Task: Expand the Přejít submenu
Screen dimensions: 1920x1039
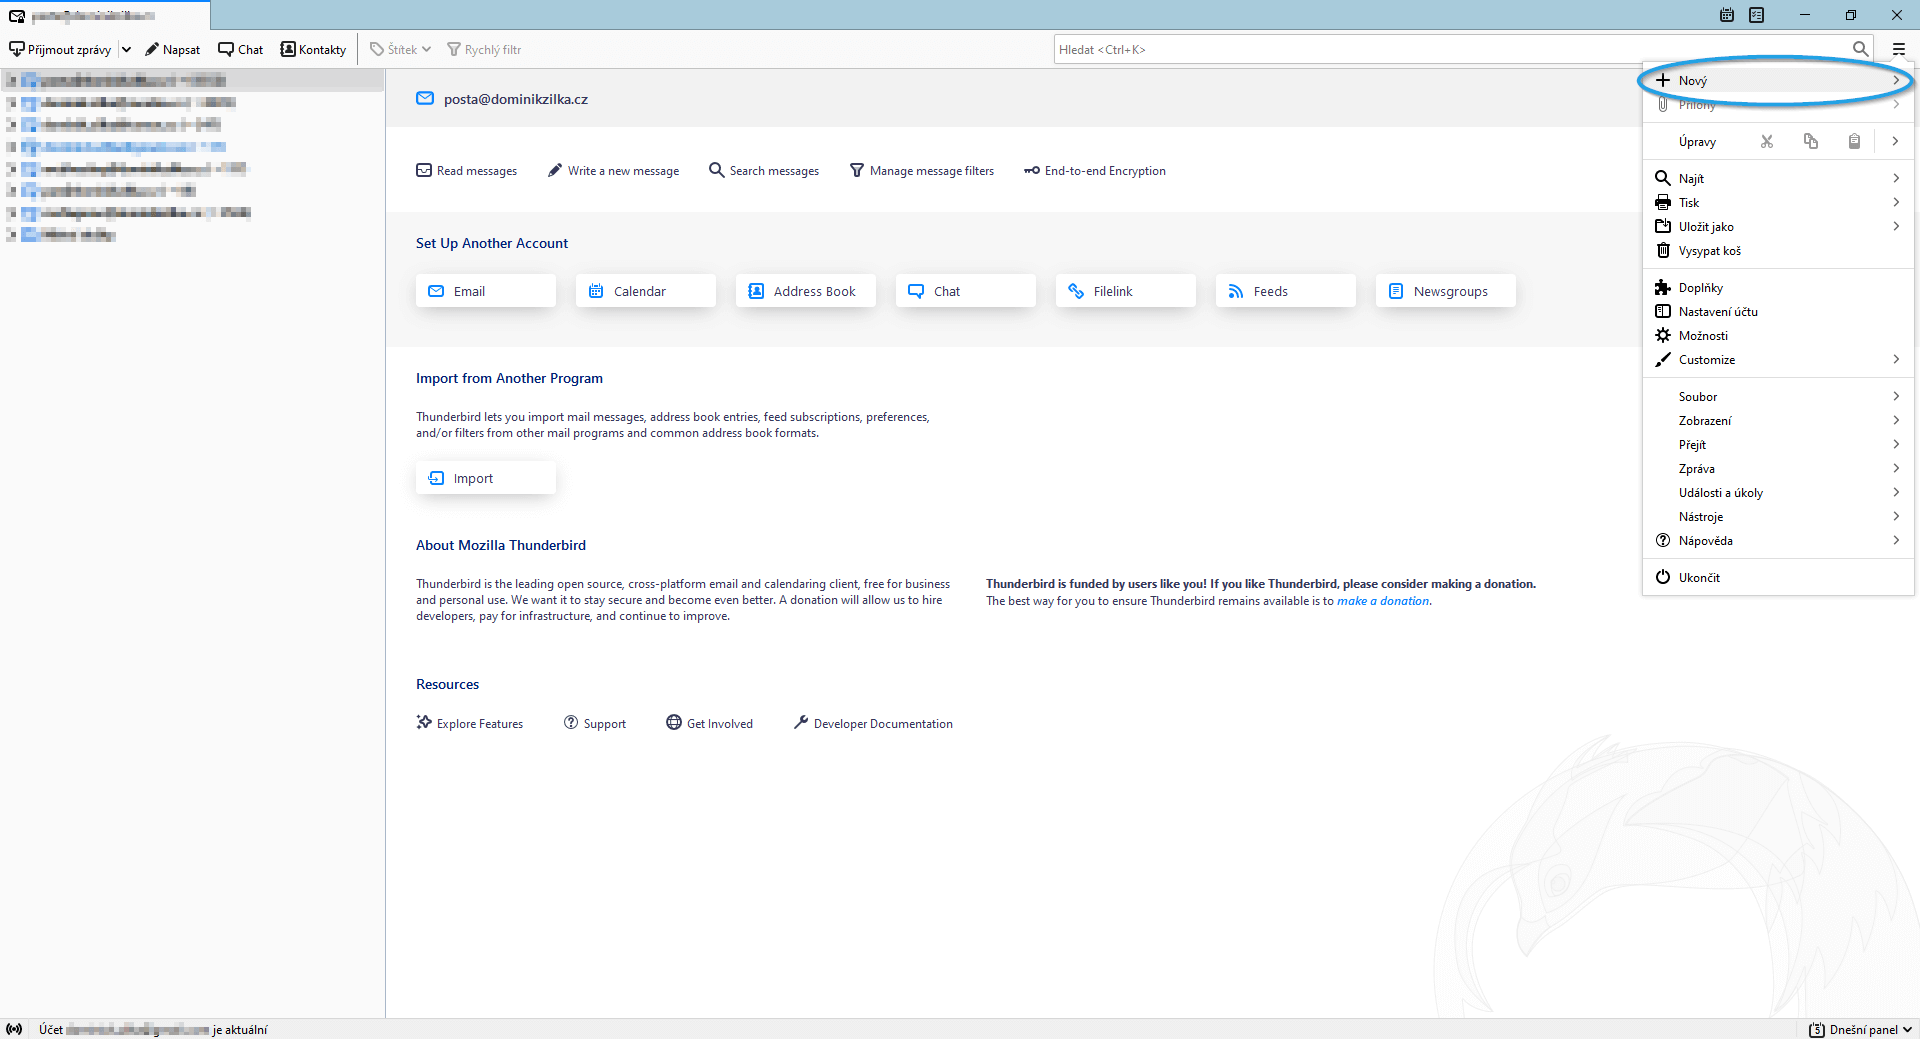Action: click(x=1778, y=444)
